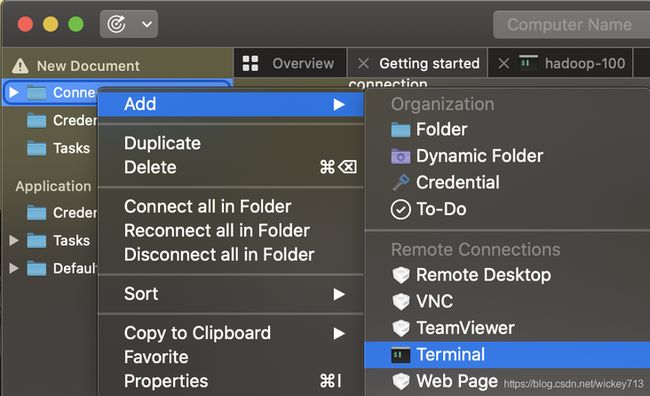Click the VNC connection icon

pos(401,301)
